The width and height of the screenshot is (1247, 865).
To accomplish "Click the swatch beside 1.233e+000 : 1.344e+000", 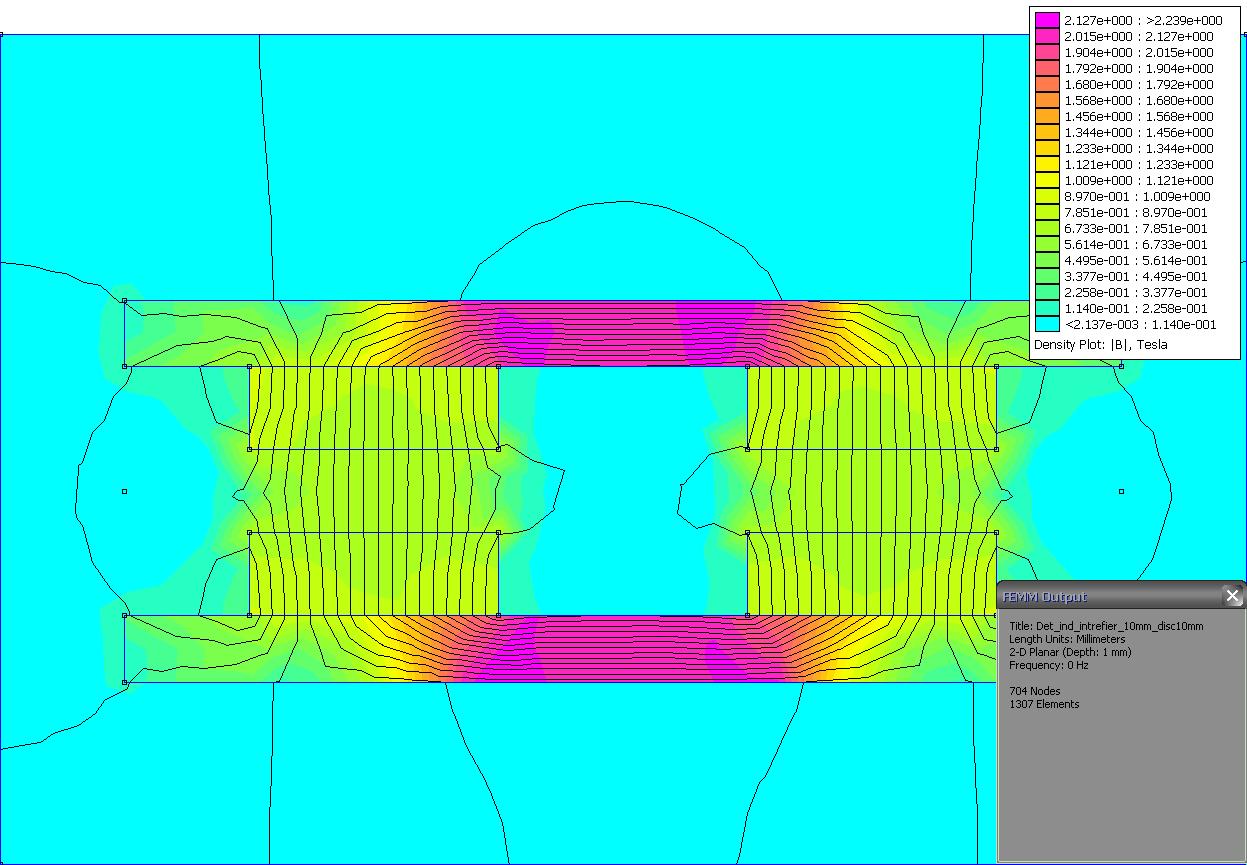I will click(1047, 148).
